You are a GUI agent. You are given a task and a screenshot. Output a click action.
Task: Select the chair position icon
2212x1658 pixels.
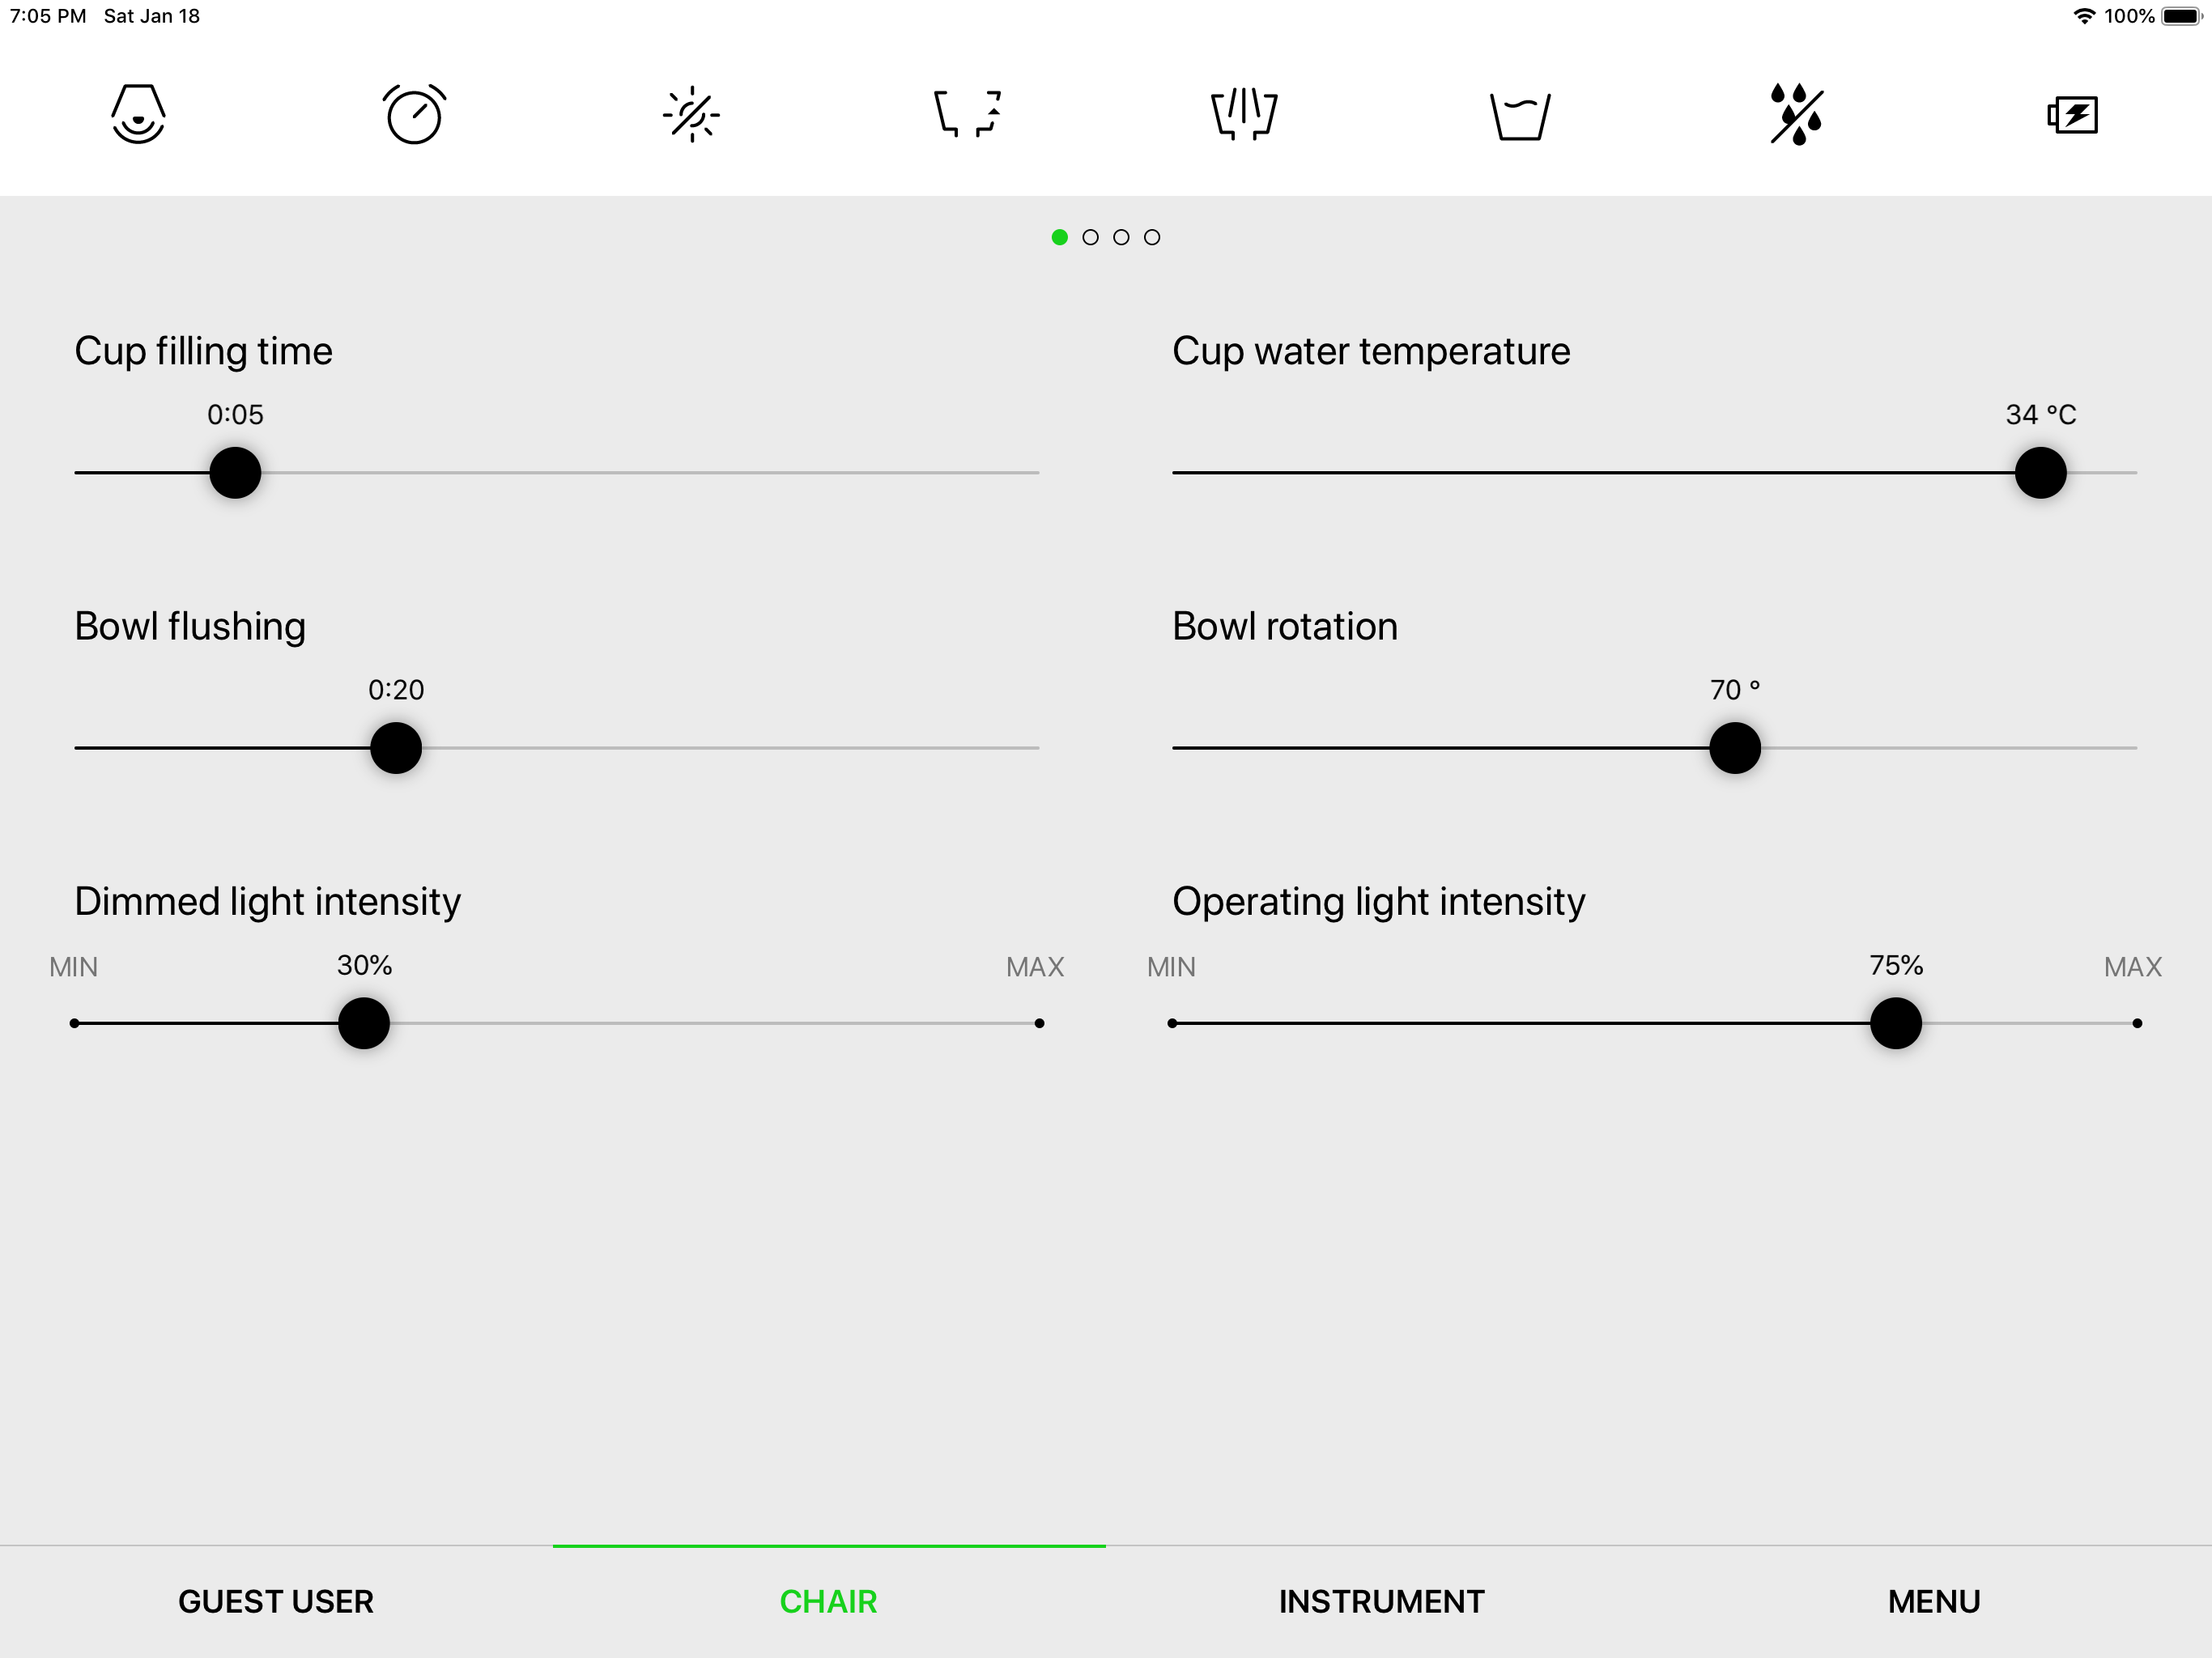click(967, 114)
